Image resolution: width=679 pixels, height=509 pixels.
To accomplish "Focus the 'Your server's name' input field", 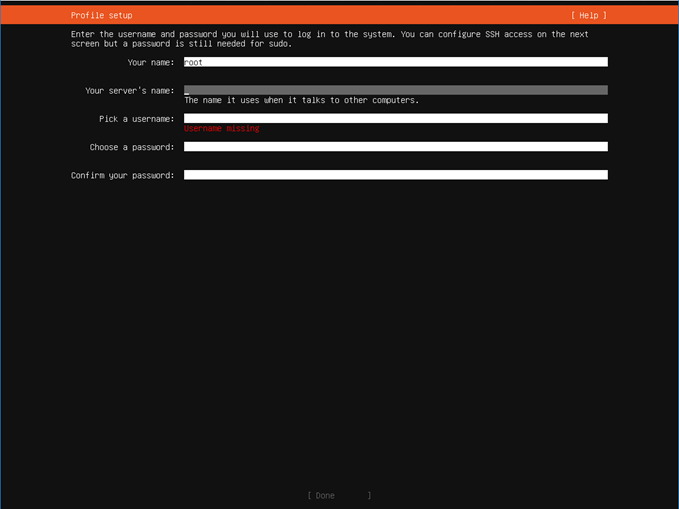I will click(x=395, y=90).
